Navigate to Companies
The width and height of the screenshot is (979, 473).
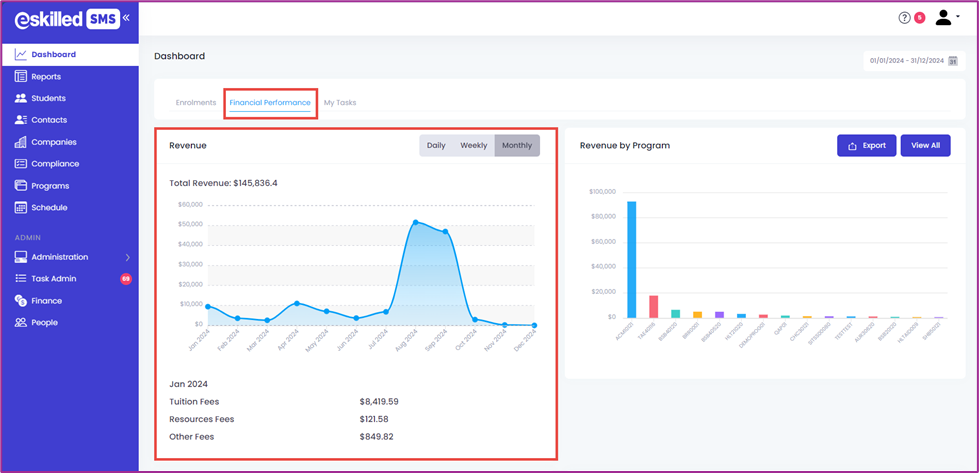(54, 142)
